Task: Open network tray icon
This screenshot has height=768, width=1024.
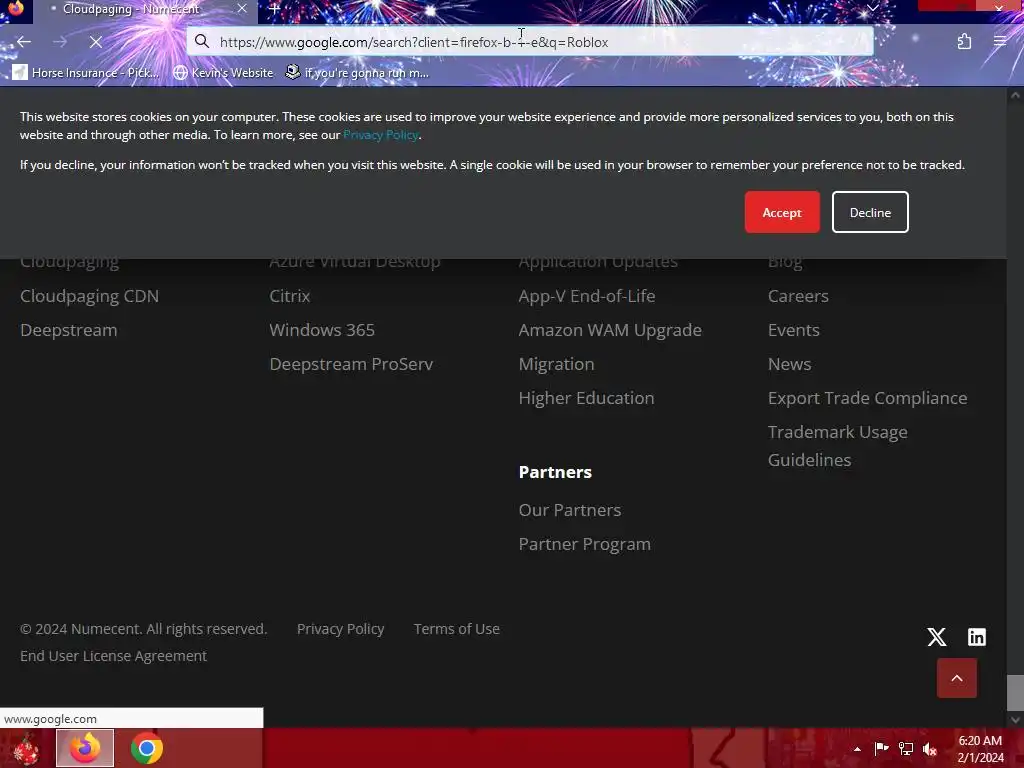Action: click(x=906, y=749)
